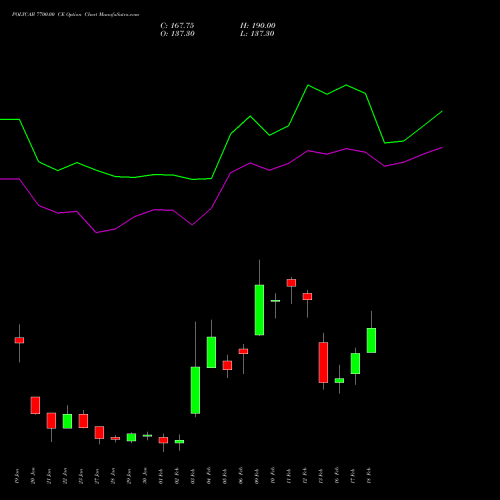This screenshot has width=500, height=500.
Task: Select the red candle for 19 Jan
Action: (x=19, y=340)
